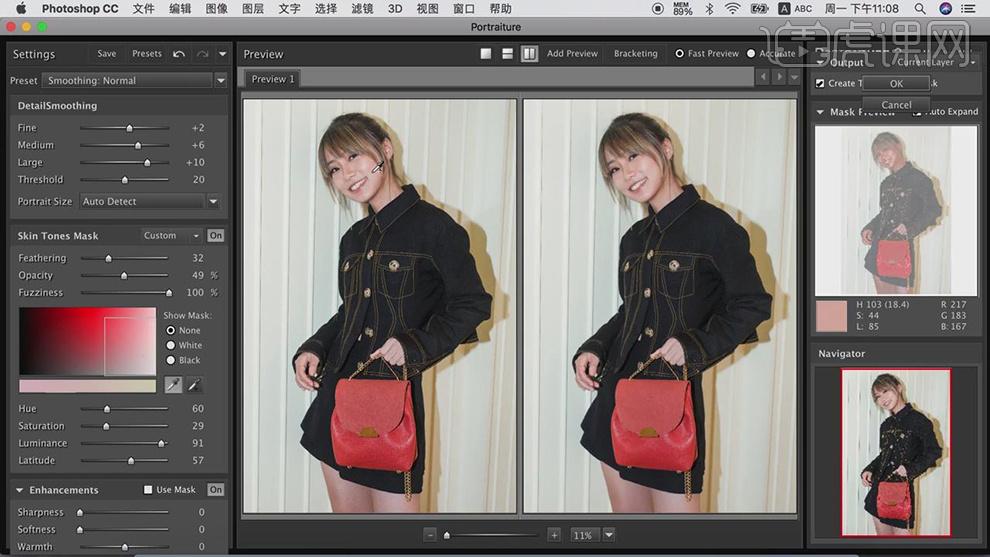Collapse the Enhancements section triangle
This screenshot has height=557, width=990.
(20, 490)
